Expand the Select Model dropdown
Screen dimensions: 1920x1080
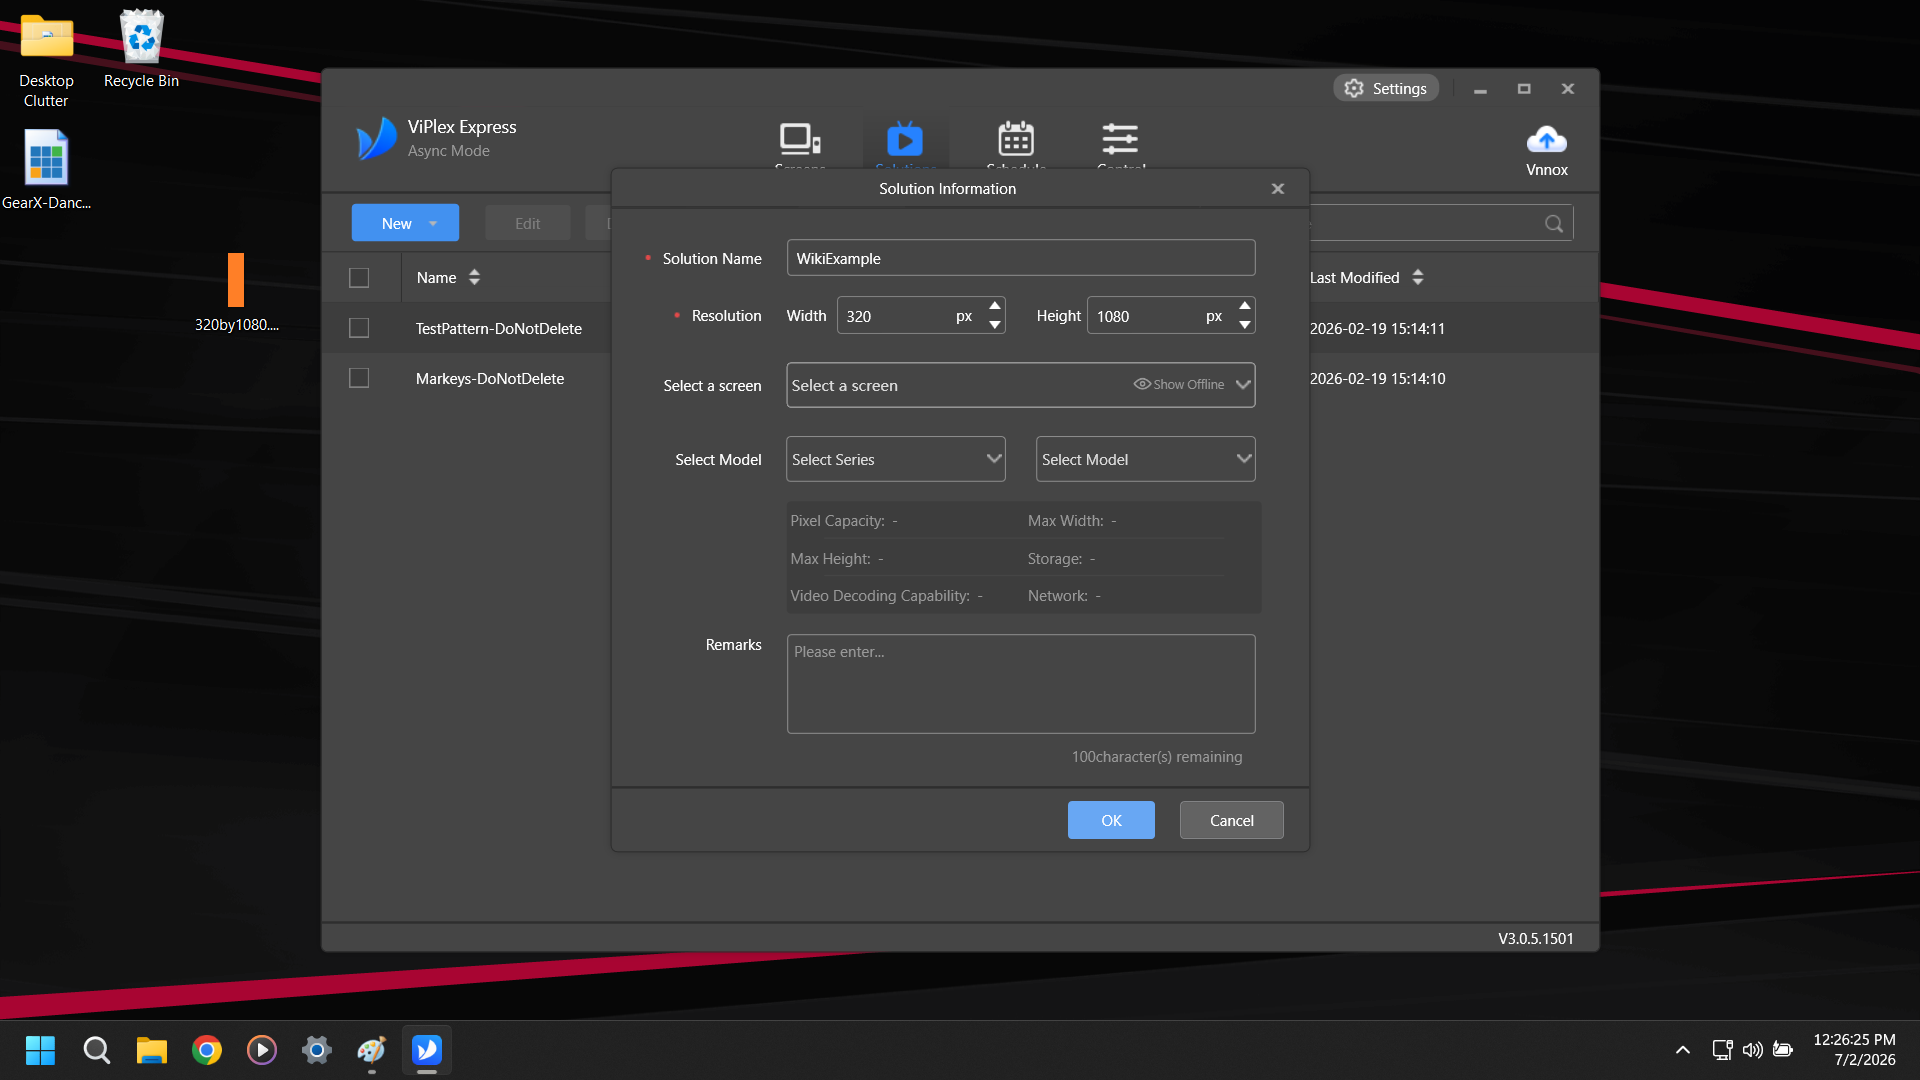(1145, 459)
